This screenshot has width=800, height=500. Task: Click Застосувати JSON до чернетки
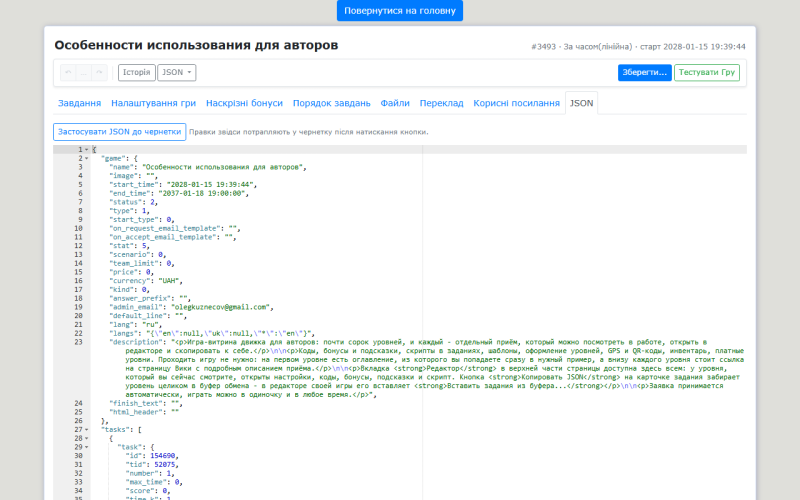pyautogui.click(x=119, y=132)
